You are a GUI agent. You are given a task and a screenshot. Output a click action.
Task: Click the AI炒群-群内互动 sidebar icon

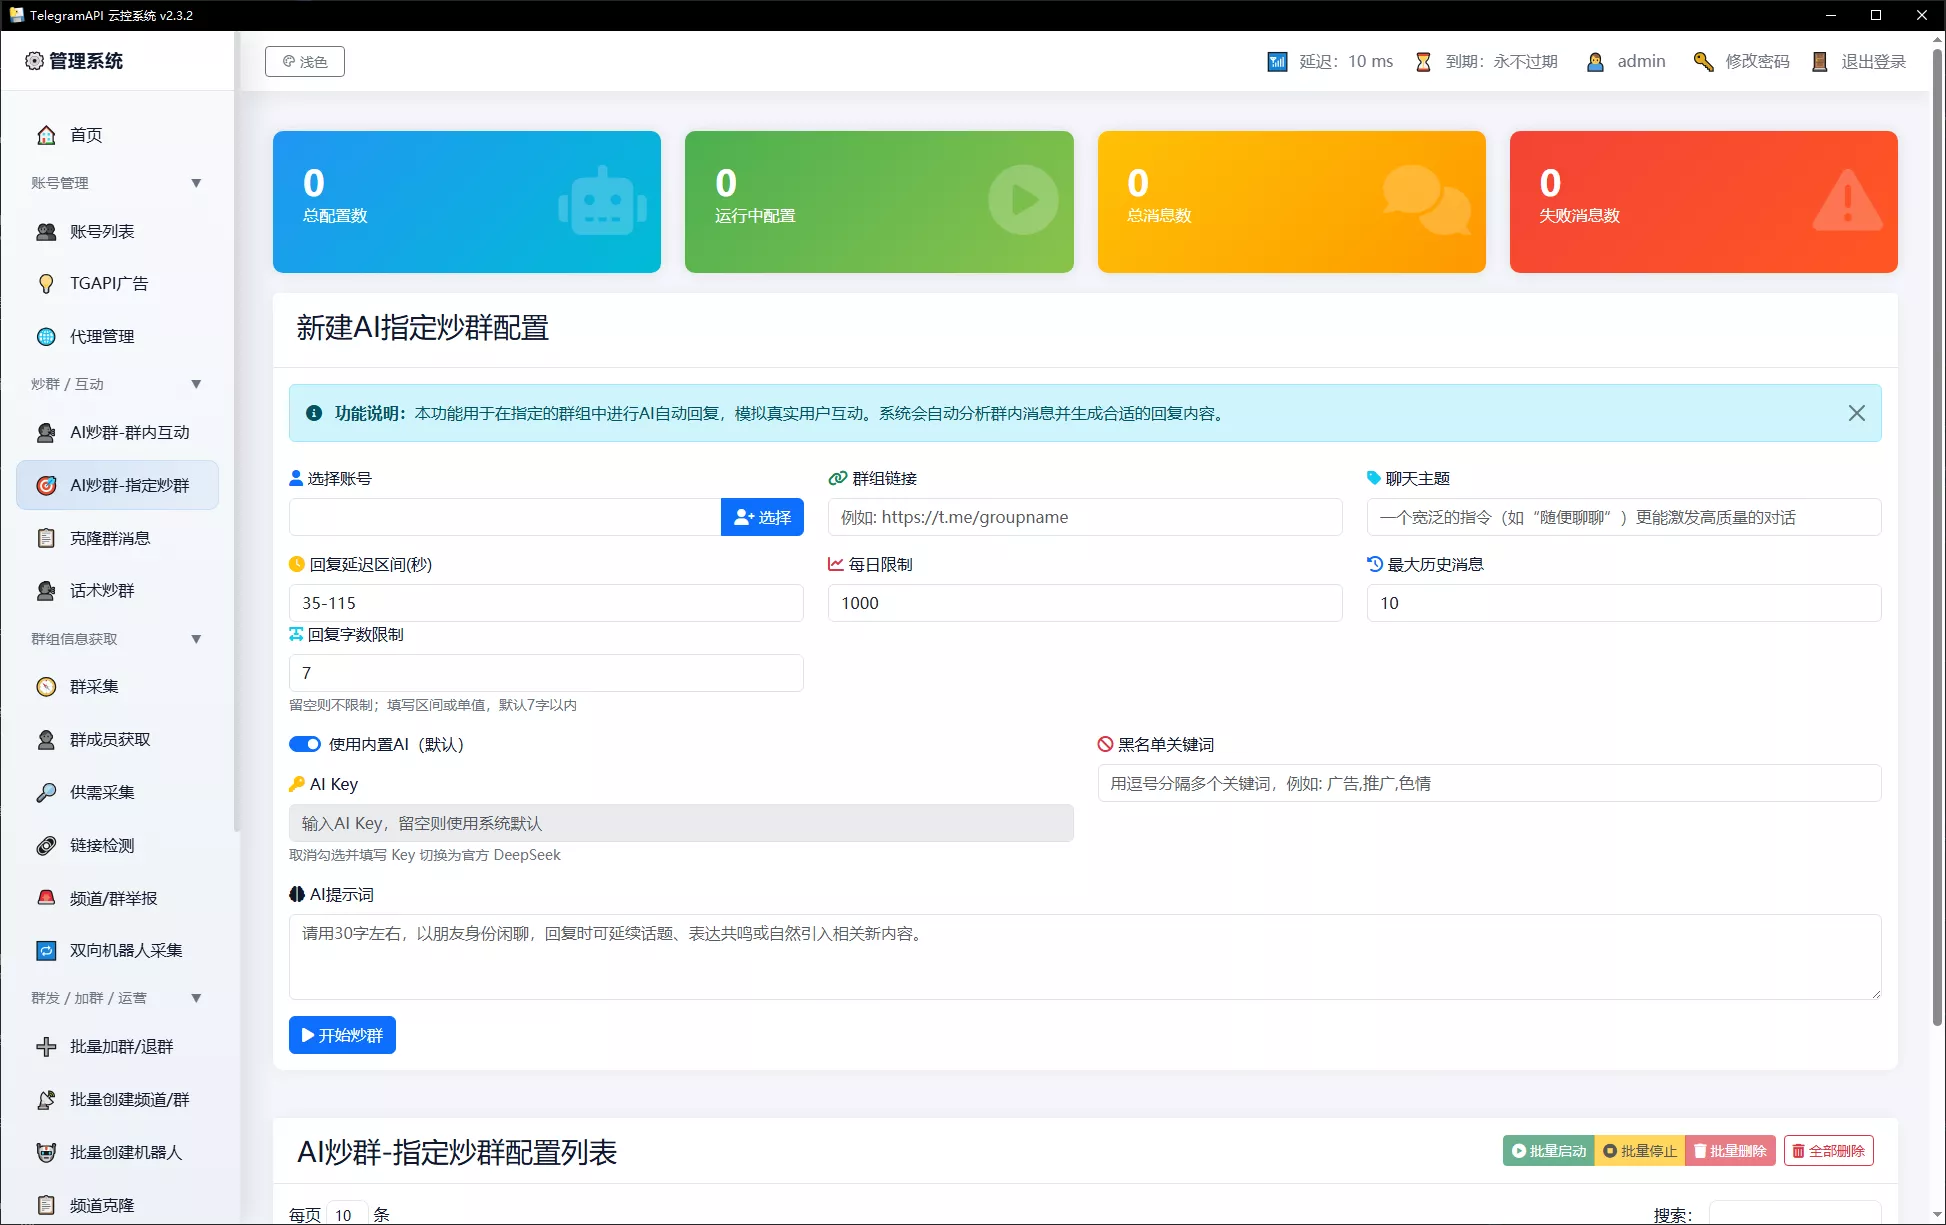[x=46, y=433]
